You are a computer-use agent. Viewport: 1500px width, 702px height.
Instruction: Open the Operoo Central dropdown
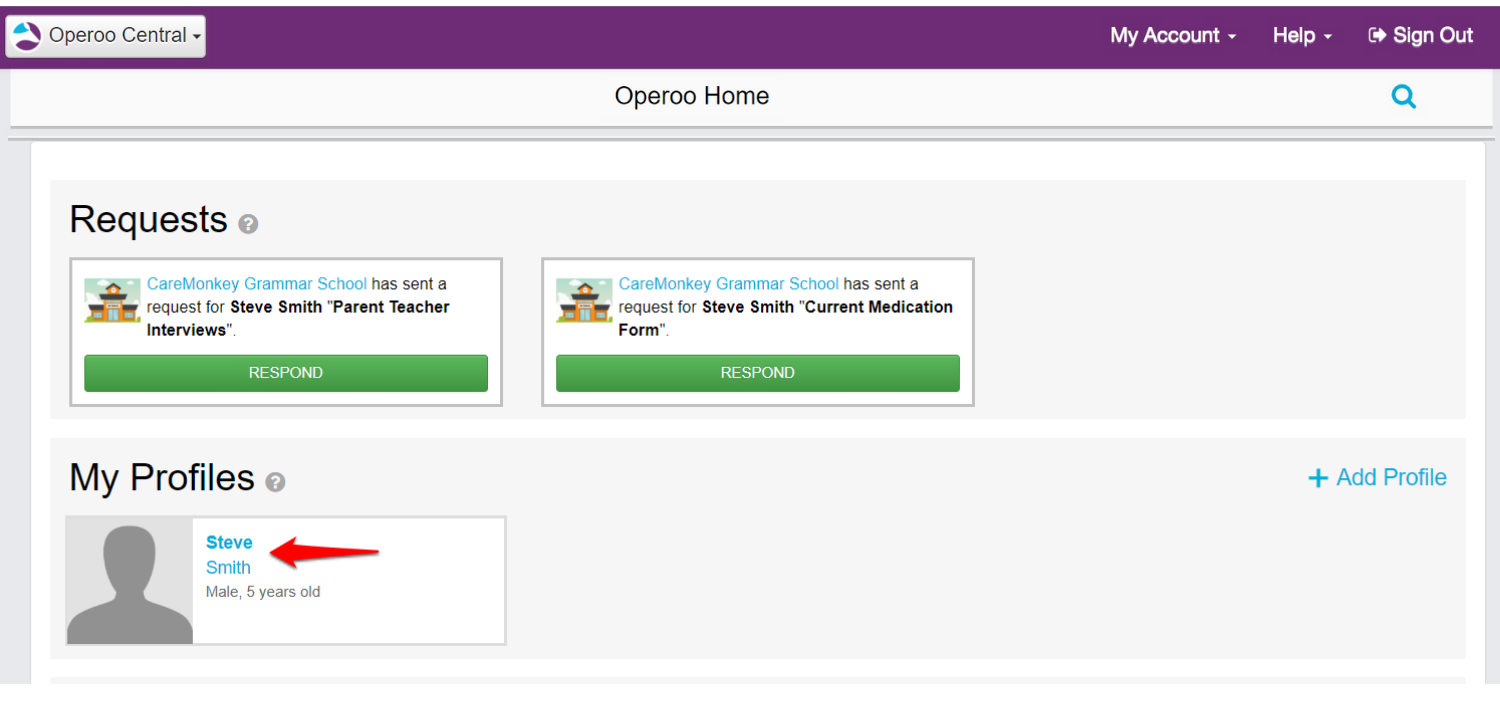tap(106, 36)
